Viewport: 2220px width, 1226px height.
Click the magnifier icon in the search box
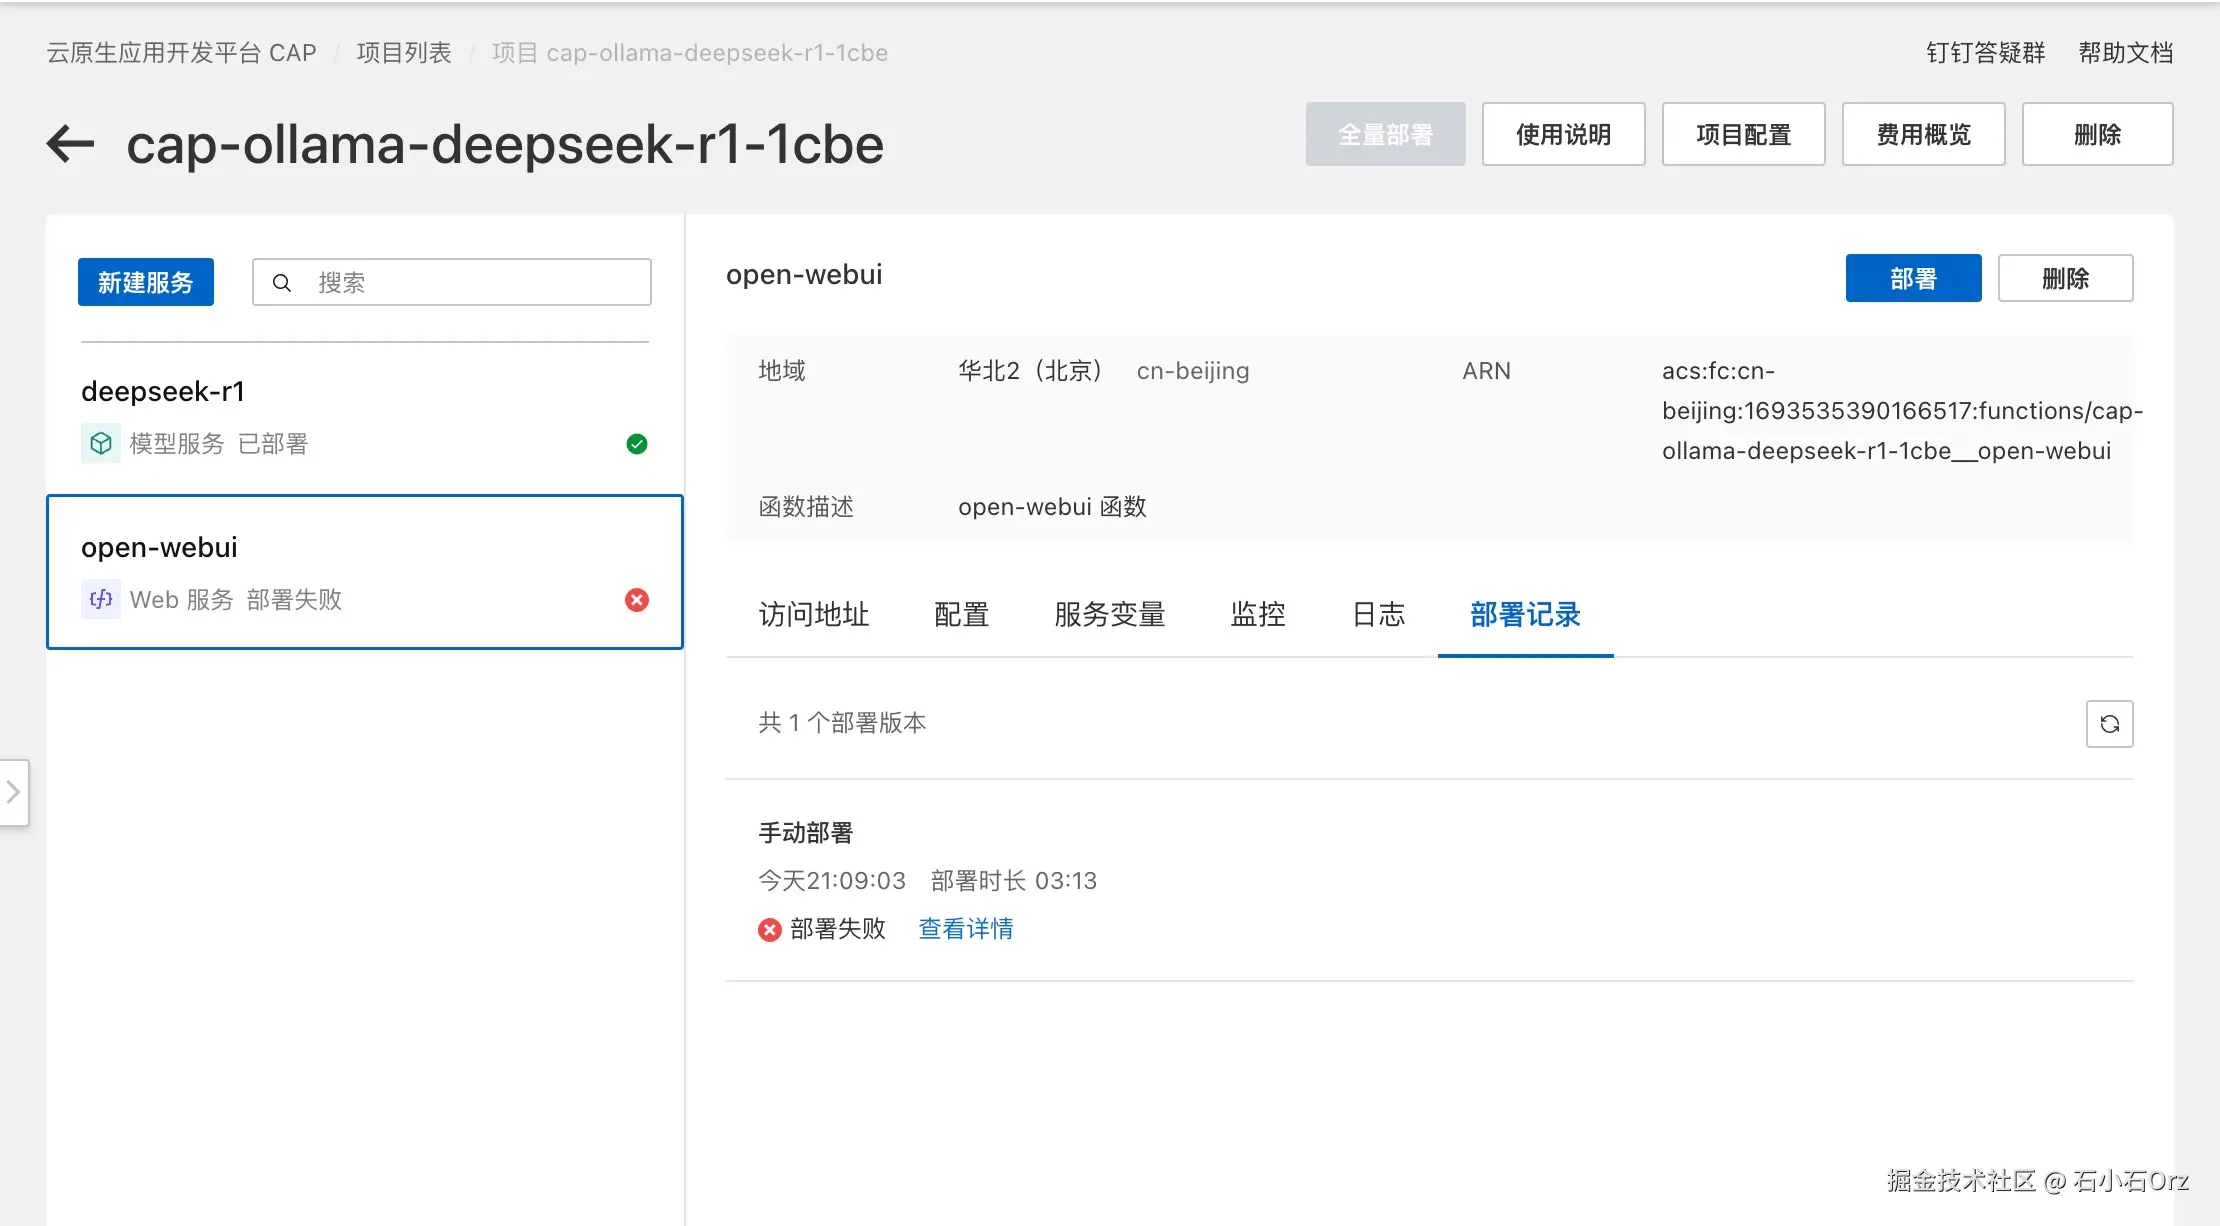(x=282, y=283)
